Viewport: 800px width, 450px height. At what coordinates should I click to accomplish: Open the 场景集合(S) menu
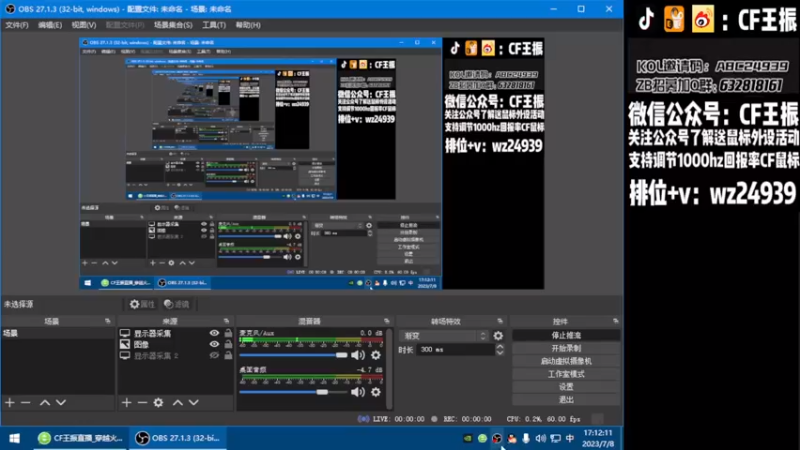click(173, 25)
